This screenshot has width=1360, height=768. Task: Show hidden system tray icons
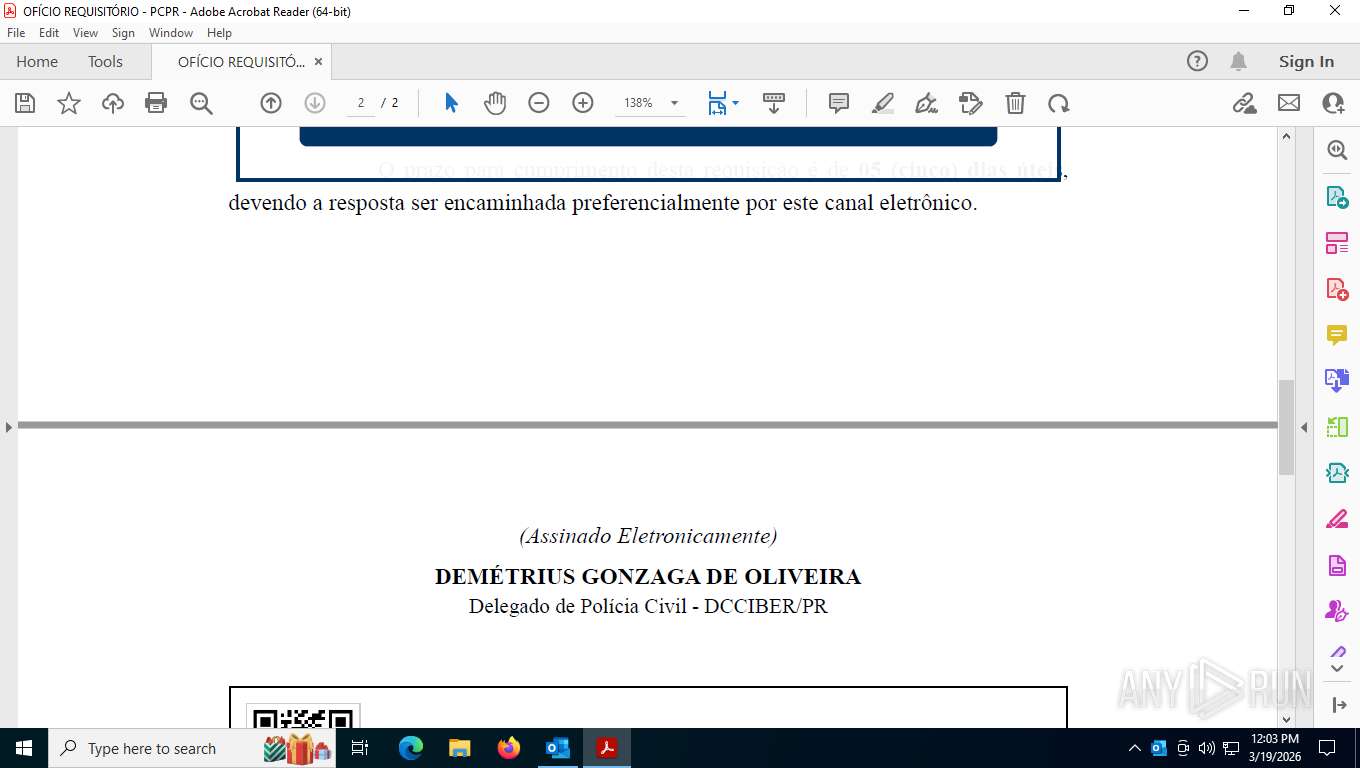pyautogui.click(x=1134, y=748)
